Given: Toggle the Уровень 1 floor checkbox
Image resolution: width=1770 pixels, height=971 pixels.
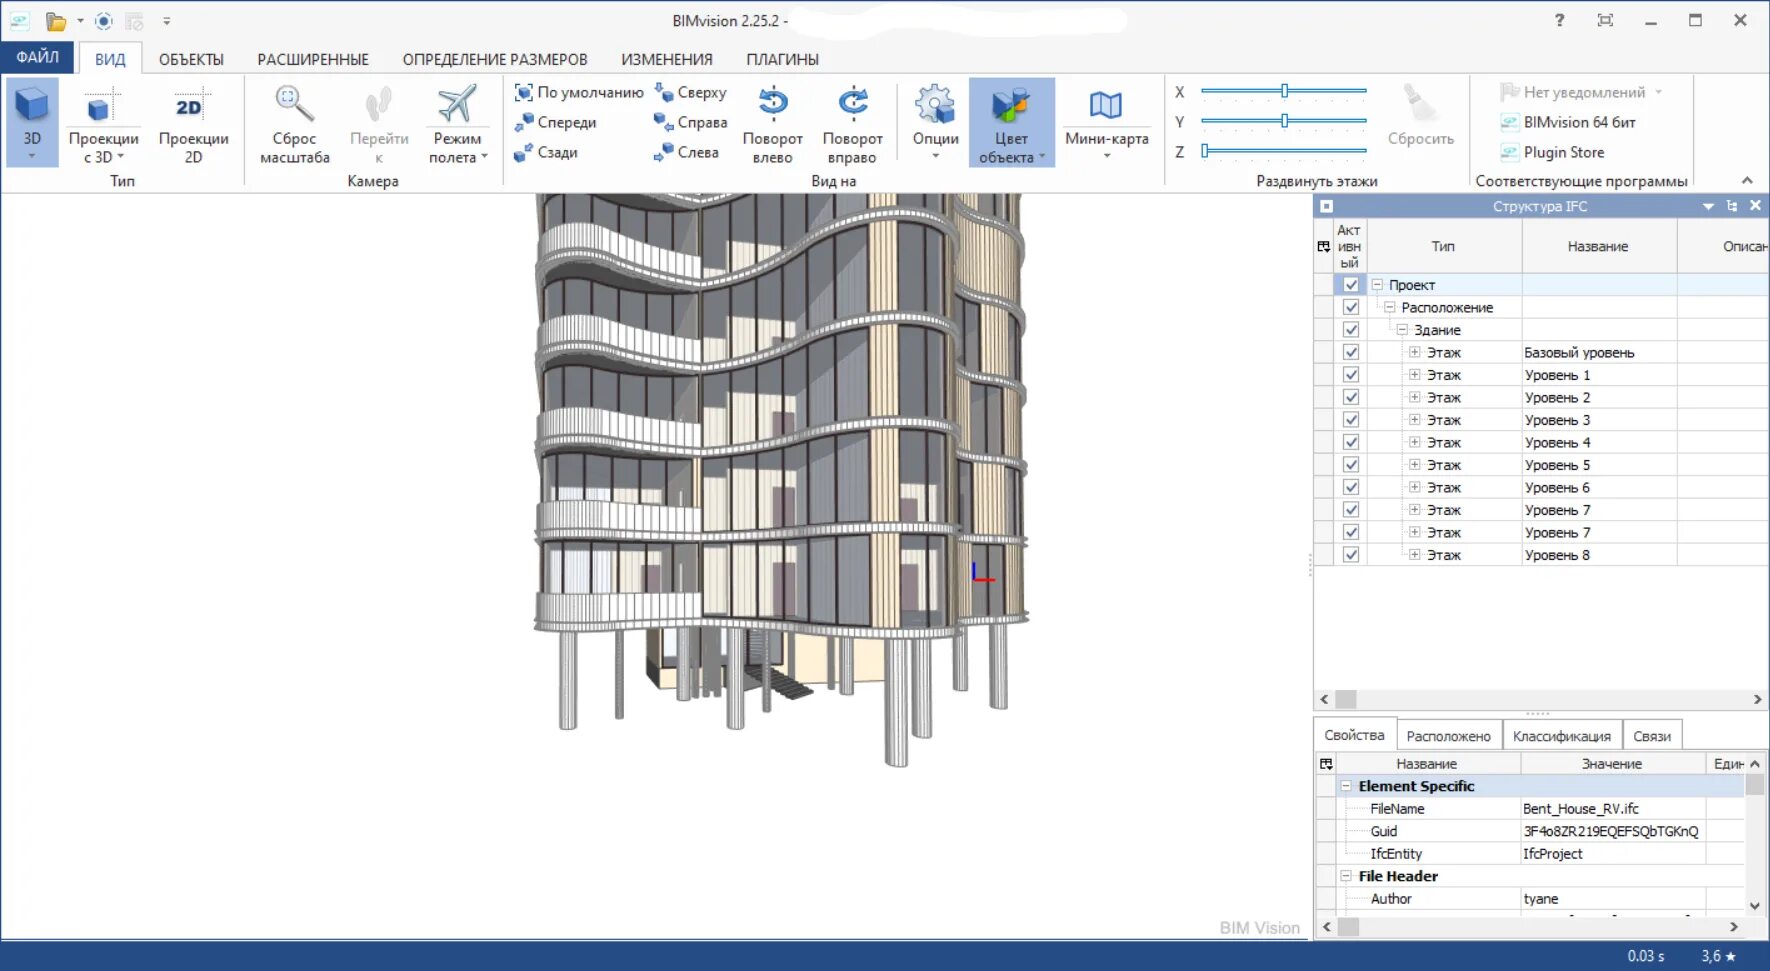Looking at the screenshot, I should (x=1351, y=375).
